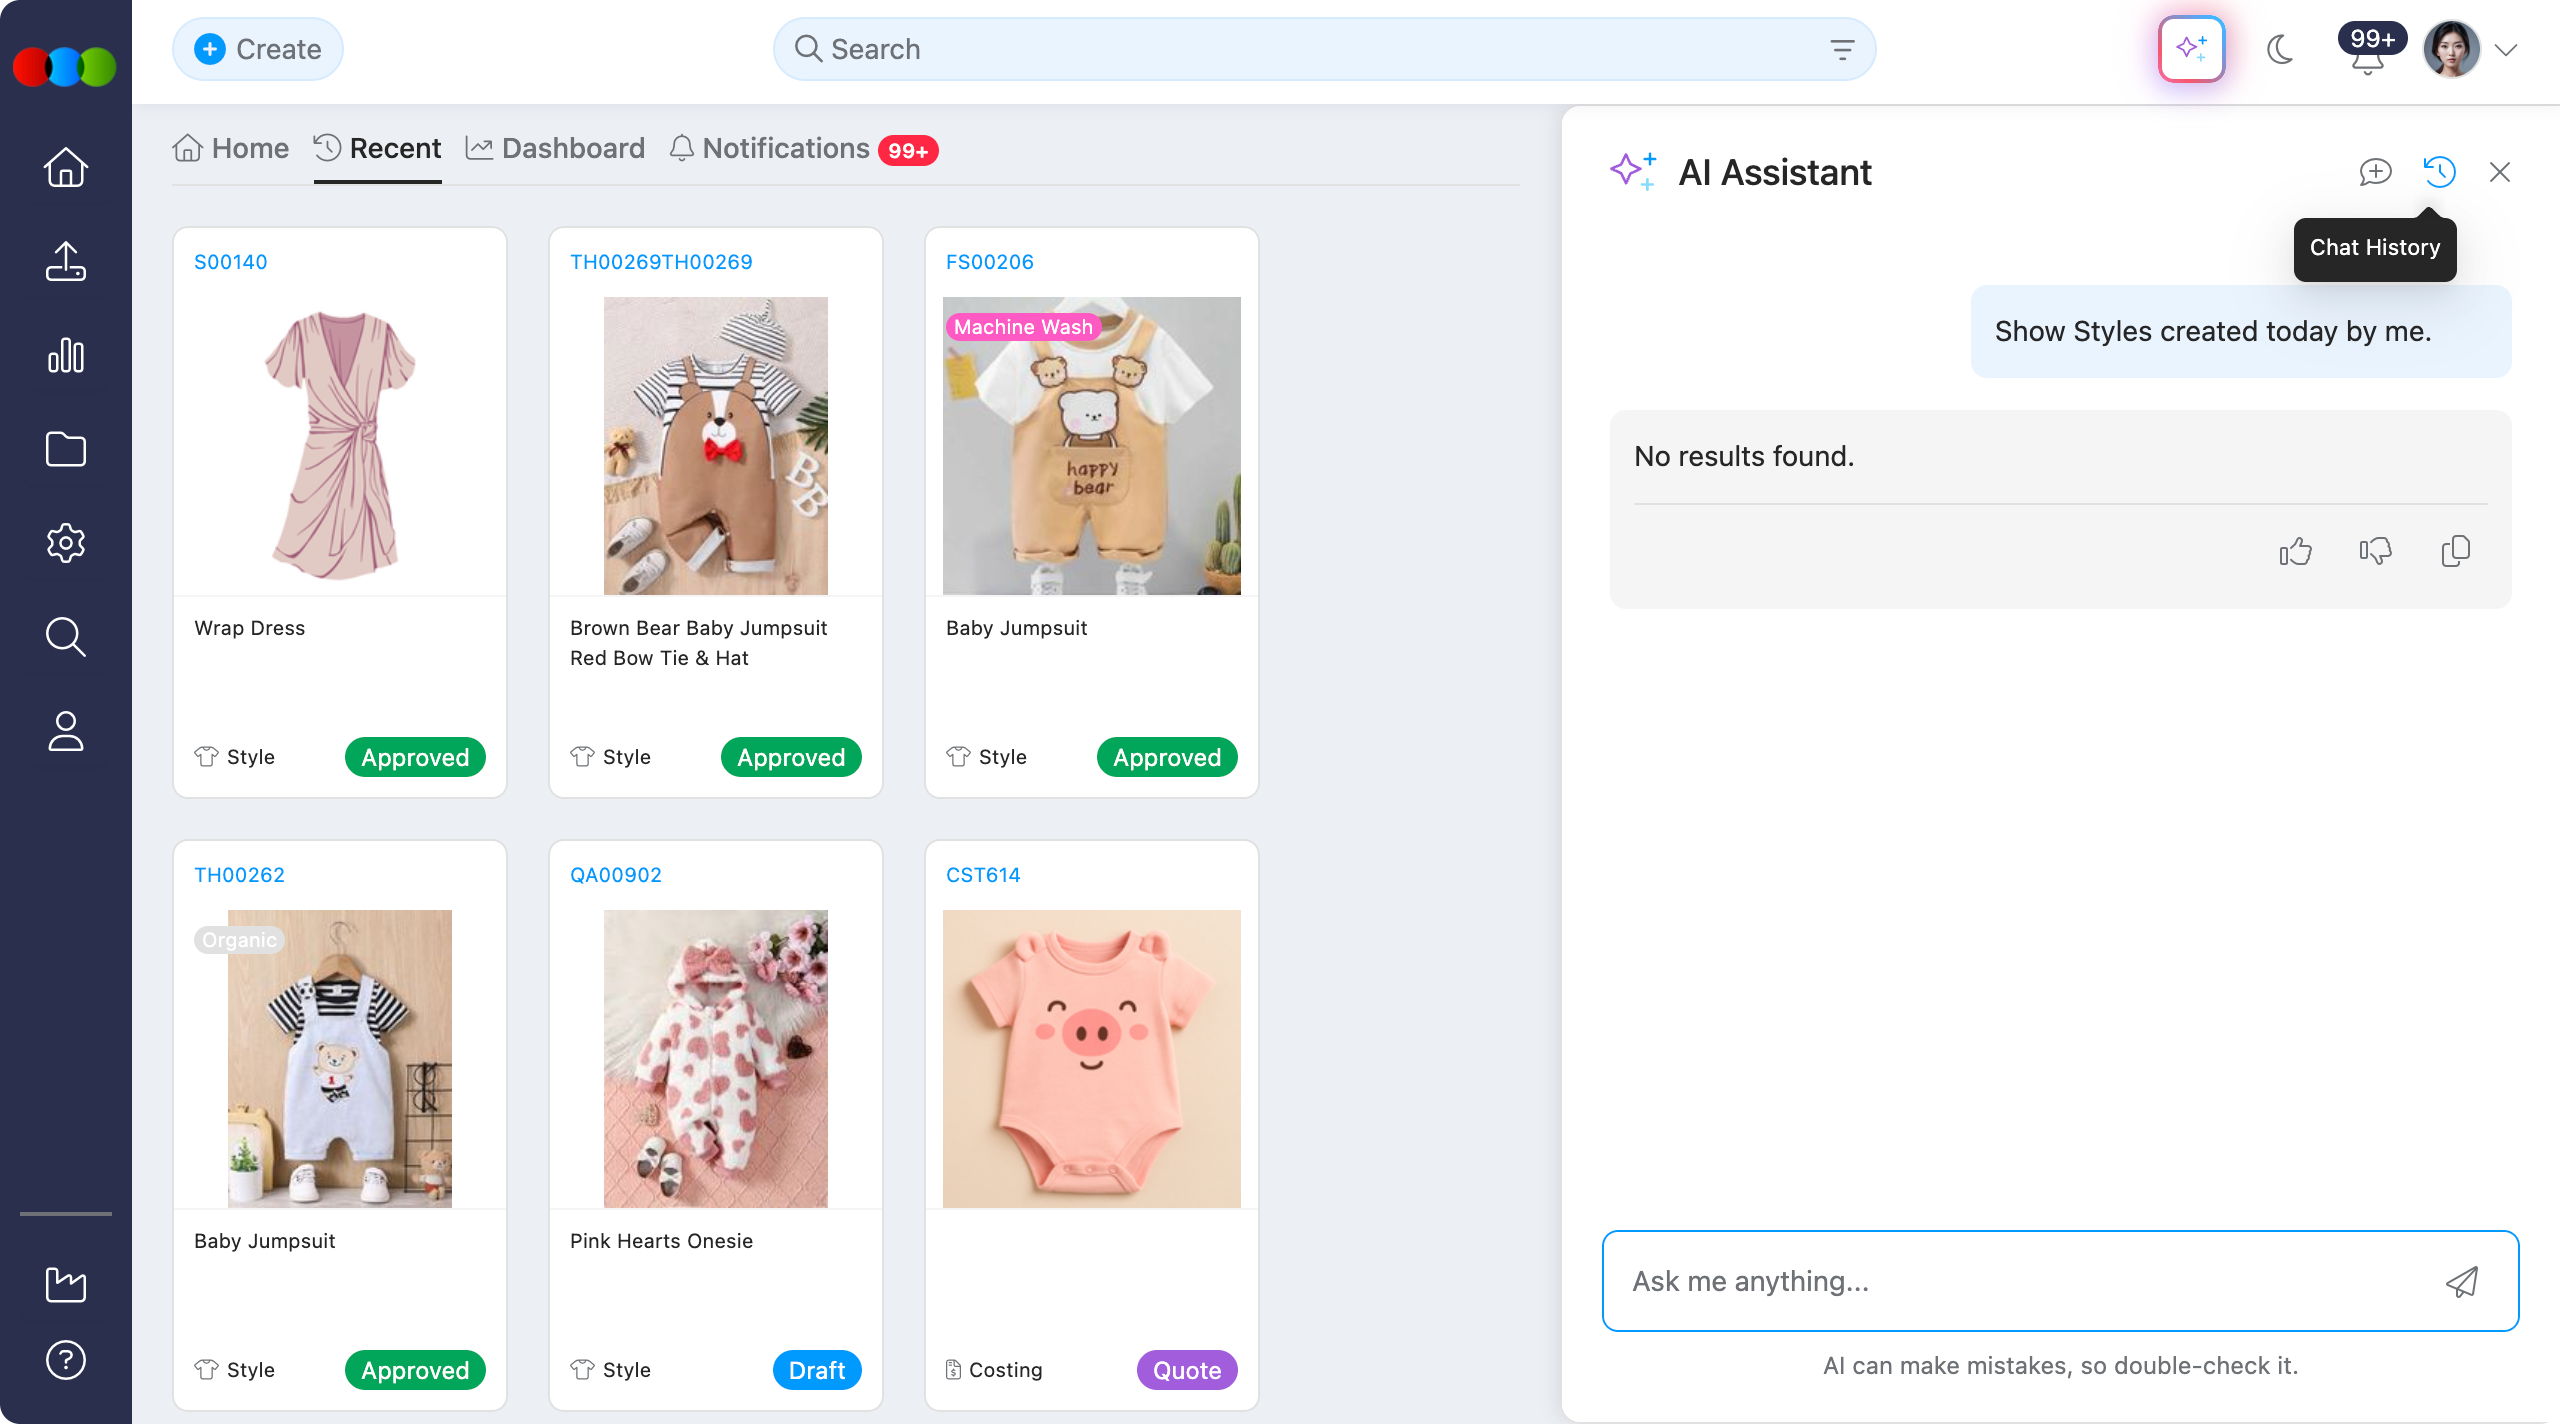Viewport: 2560px width, 1424px height.
Task: Open AI Assistant via the sparkle toolbar icon
Action: click(x=2190, y=48)
